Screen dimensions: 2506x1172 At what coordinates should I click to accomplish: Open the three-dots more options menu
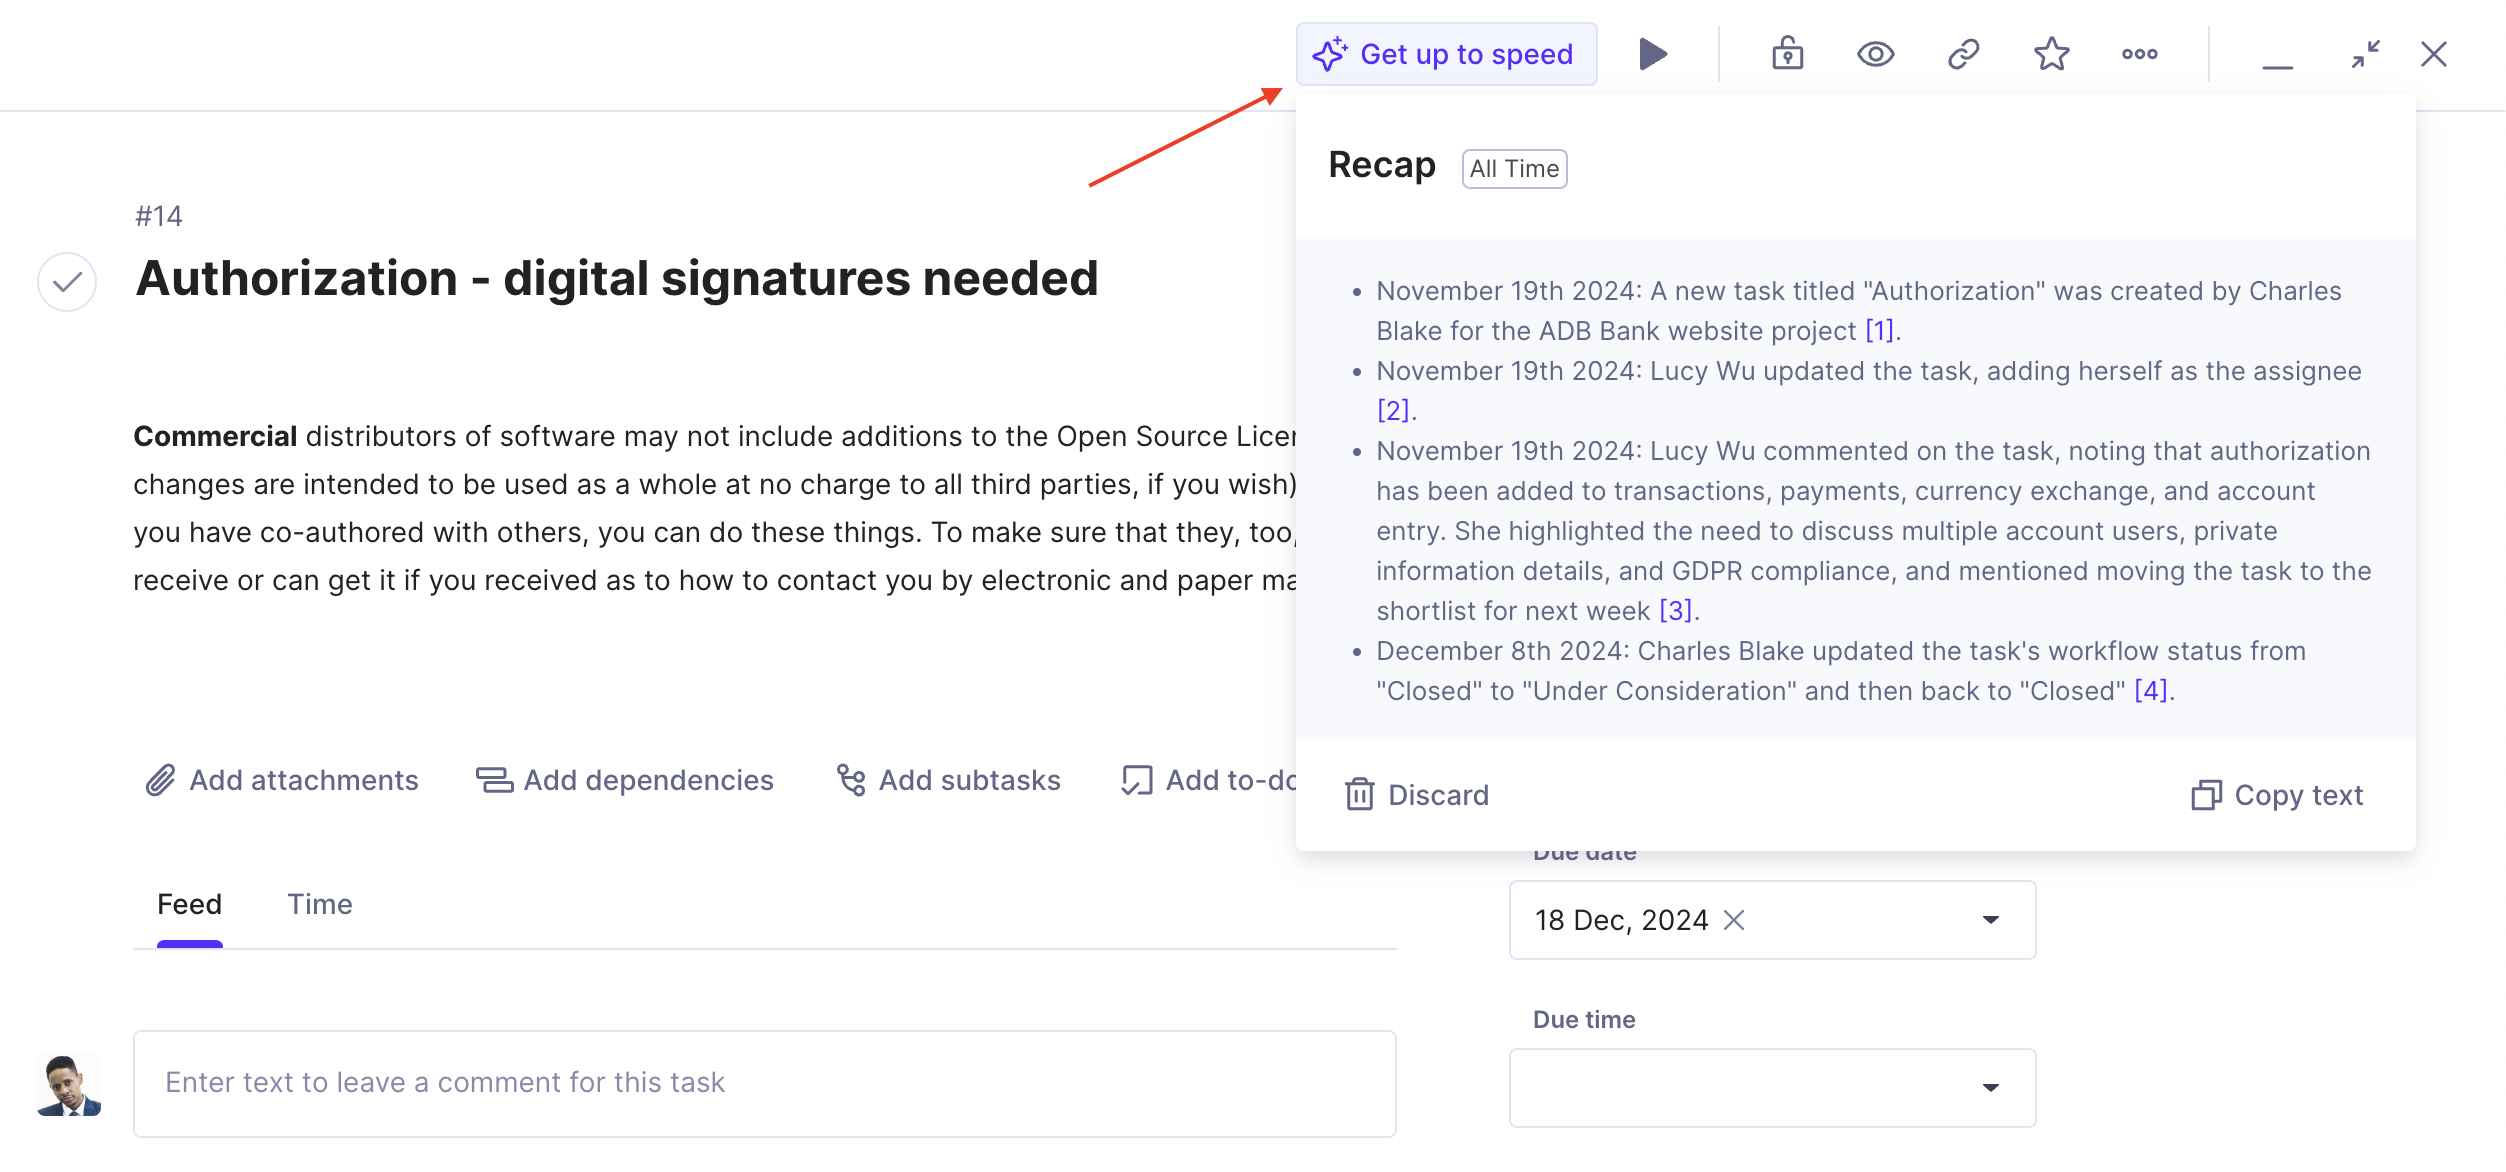pyautogui.click(x=2139, y=54)
